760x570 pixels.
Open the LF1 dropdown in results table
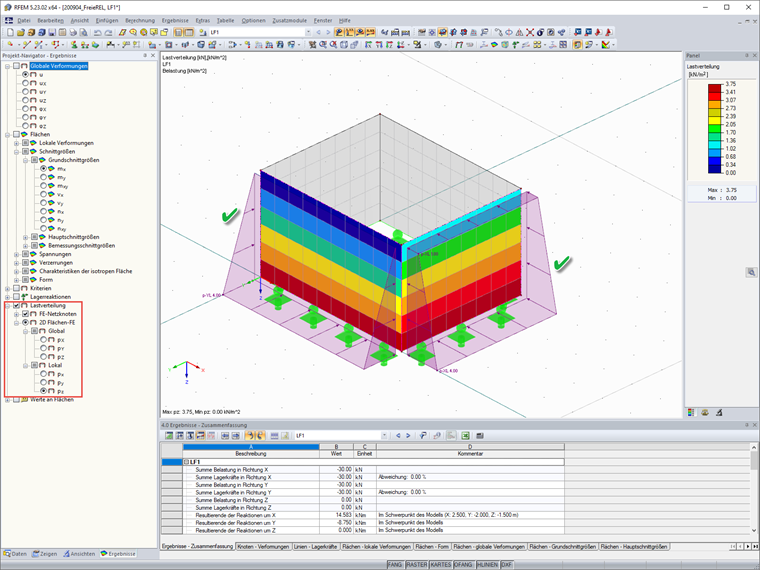[384, 435]
